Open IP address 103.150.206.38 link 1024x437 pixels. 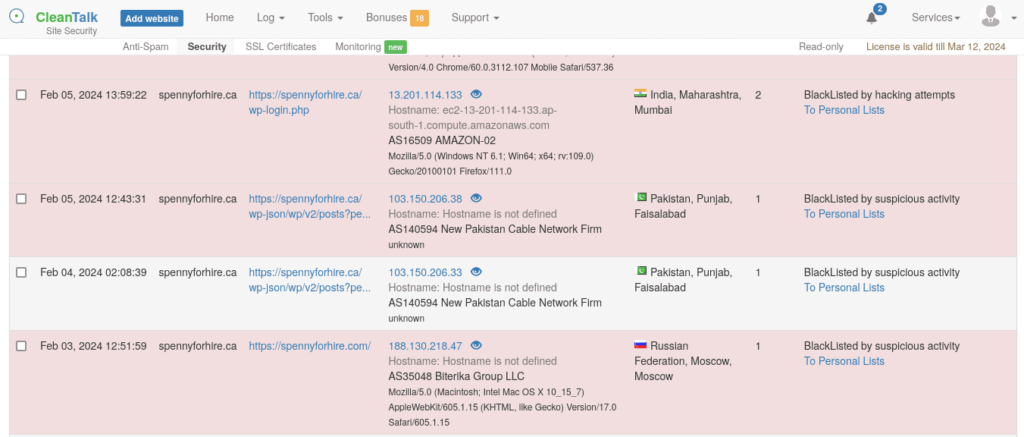425,199
